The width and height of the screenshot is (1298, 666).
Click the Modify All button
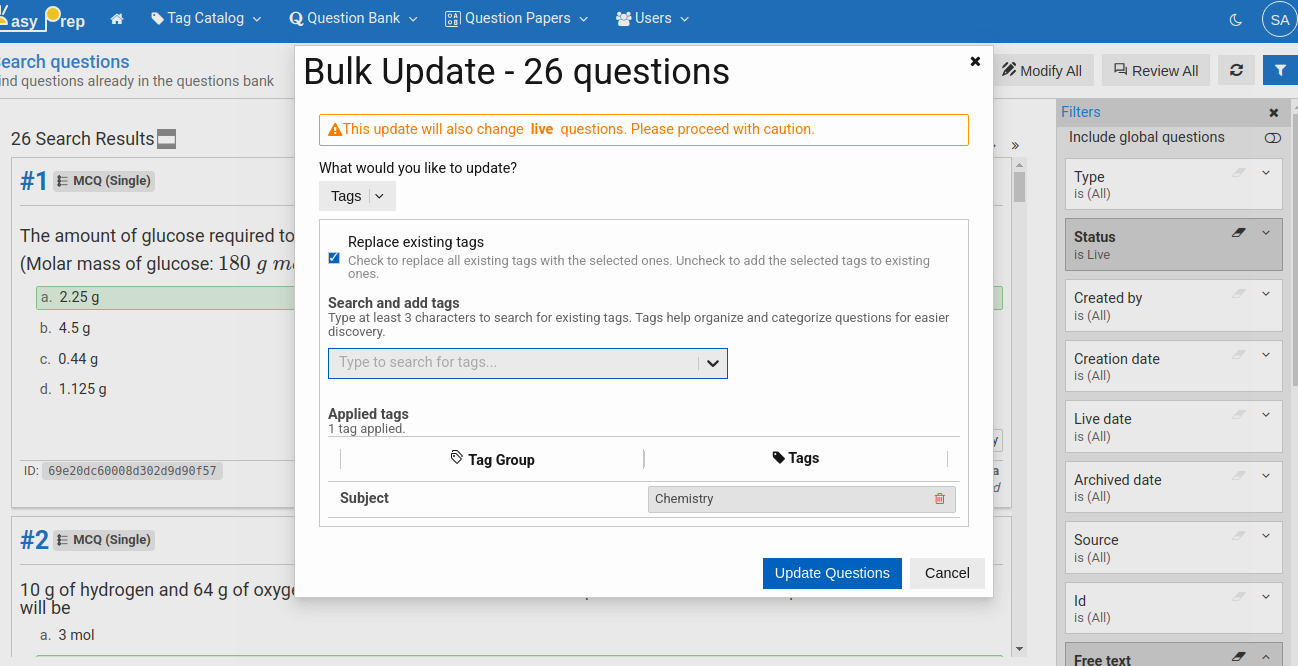pyautogui.click(x=1042, y=70)
